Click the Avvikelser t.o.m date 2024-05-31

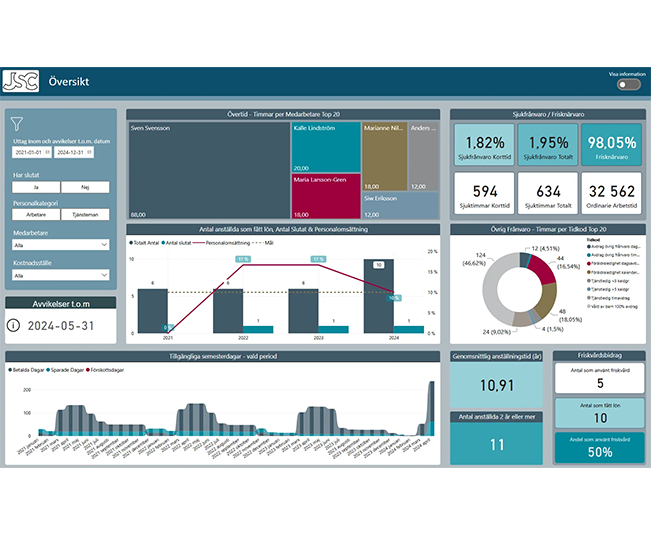click(x=61, y=326)
